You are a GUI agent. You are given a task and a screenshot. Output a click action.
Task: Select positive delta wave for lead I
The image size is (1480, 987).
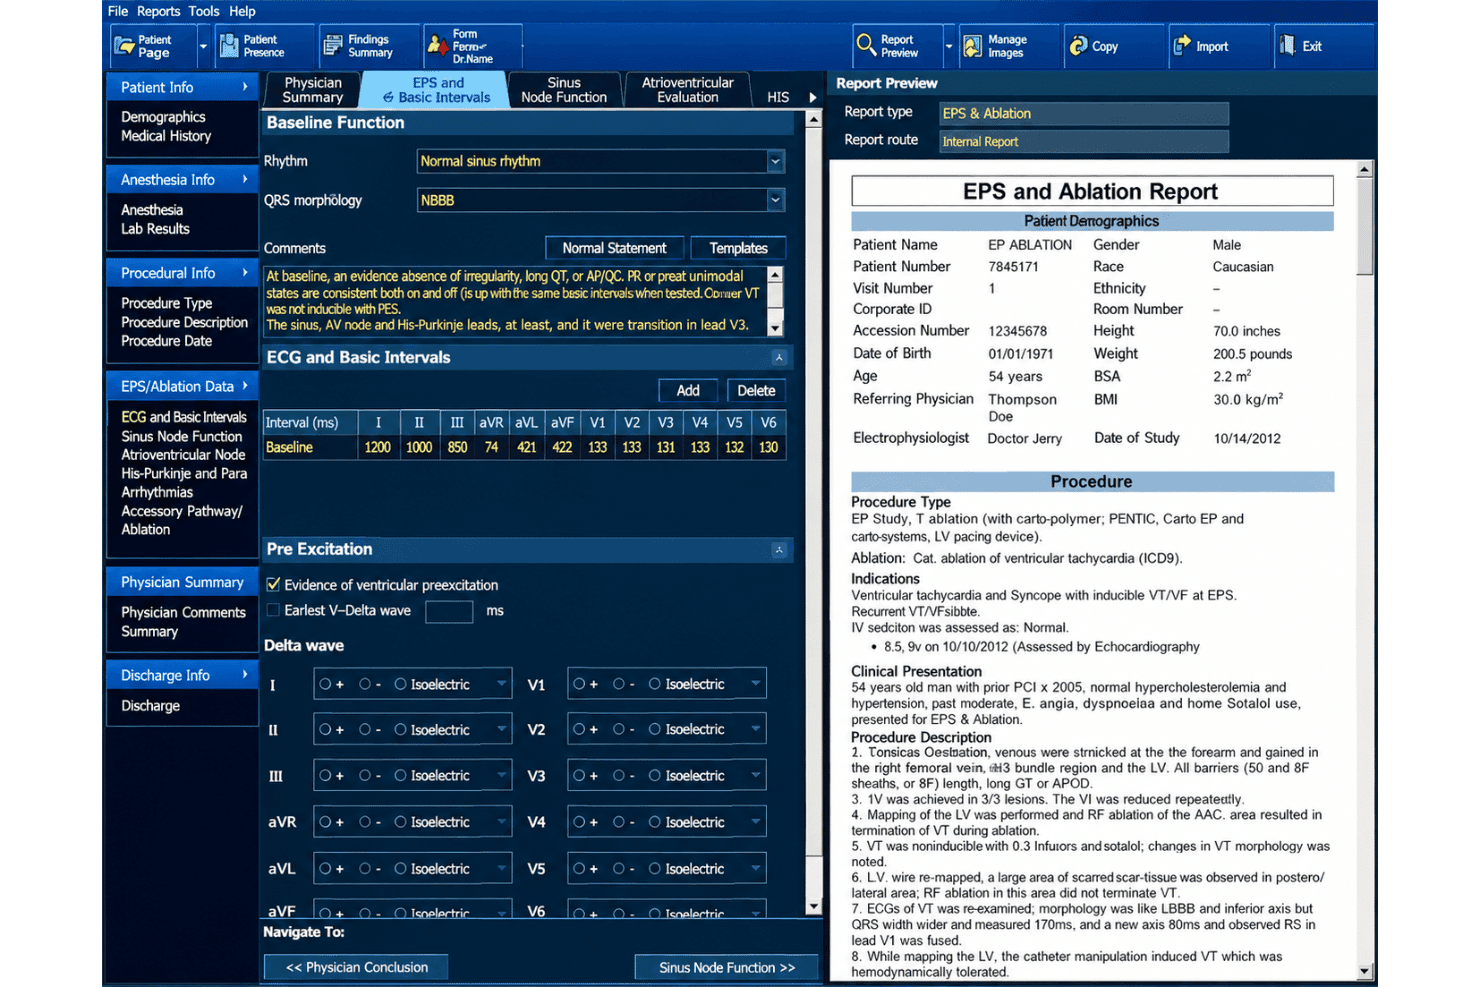pyautogui.click(x=325, y=684)
